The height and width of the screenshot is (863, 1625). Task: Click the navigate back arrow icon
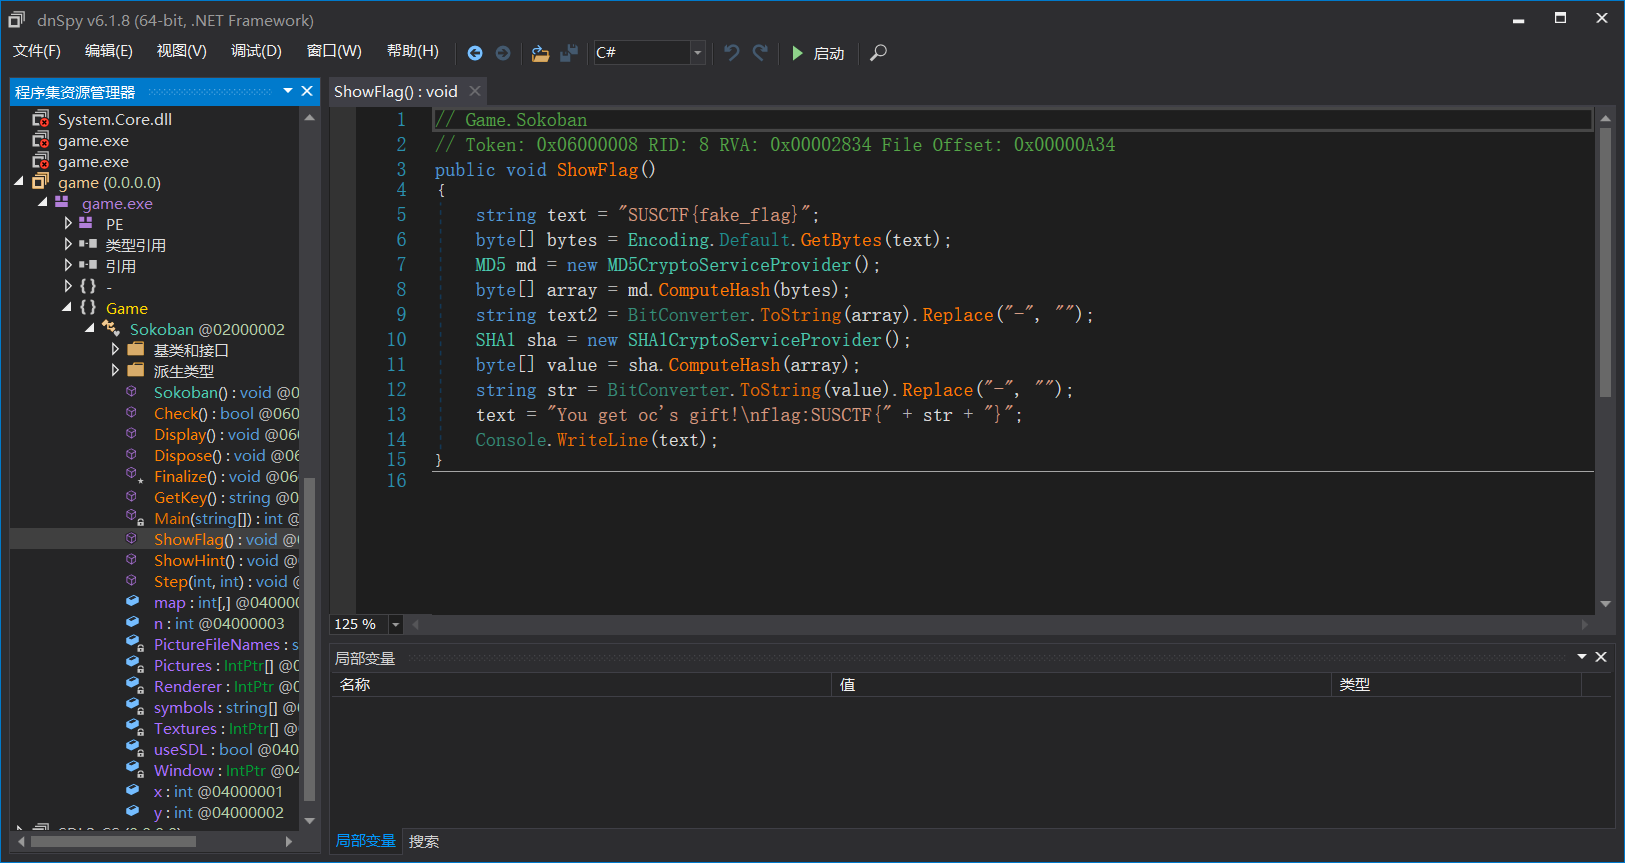tap(475, 53)
